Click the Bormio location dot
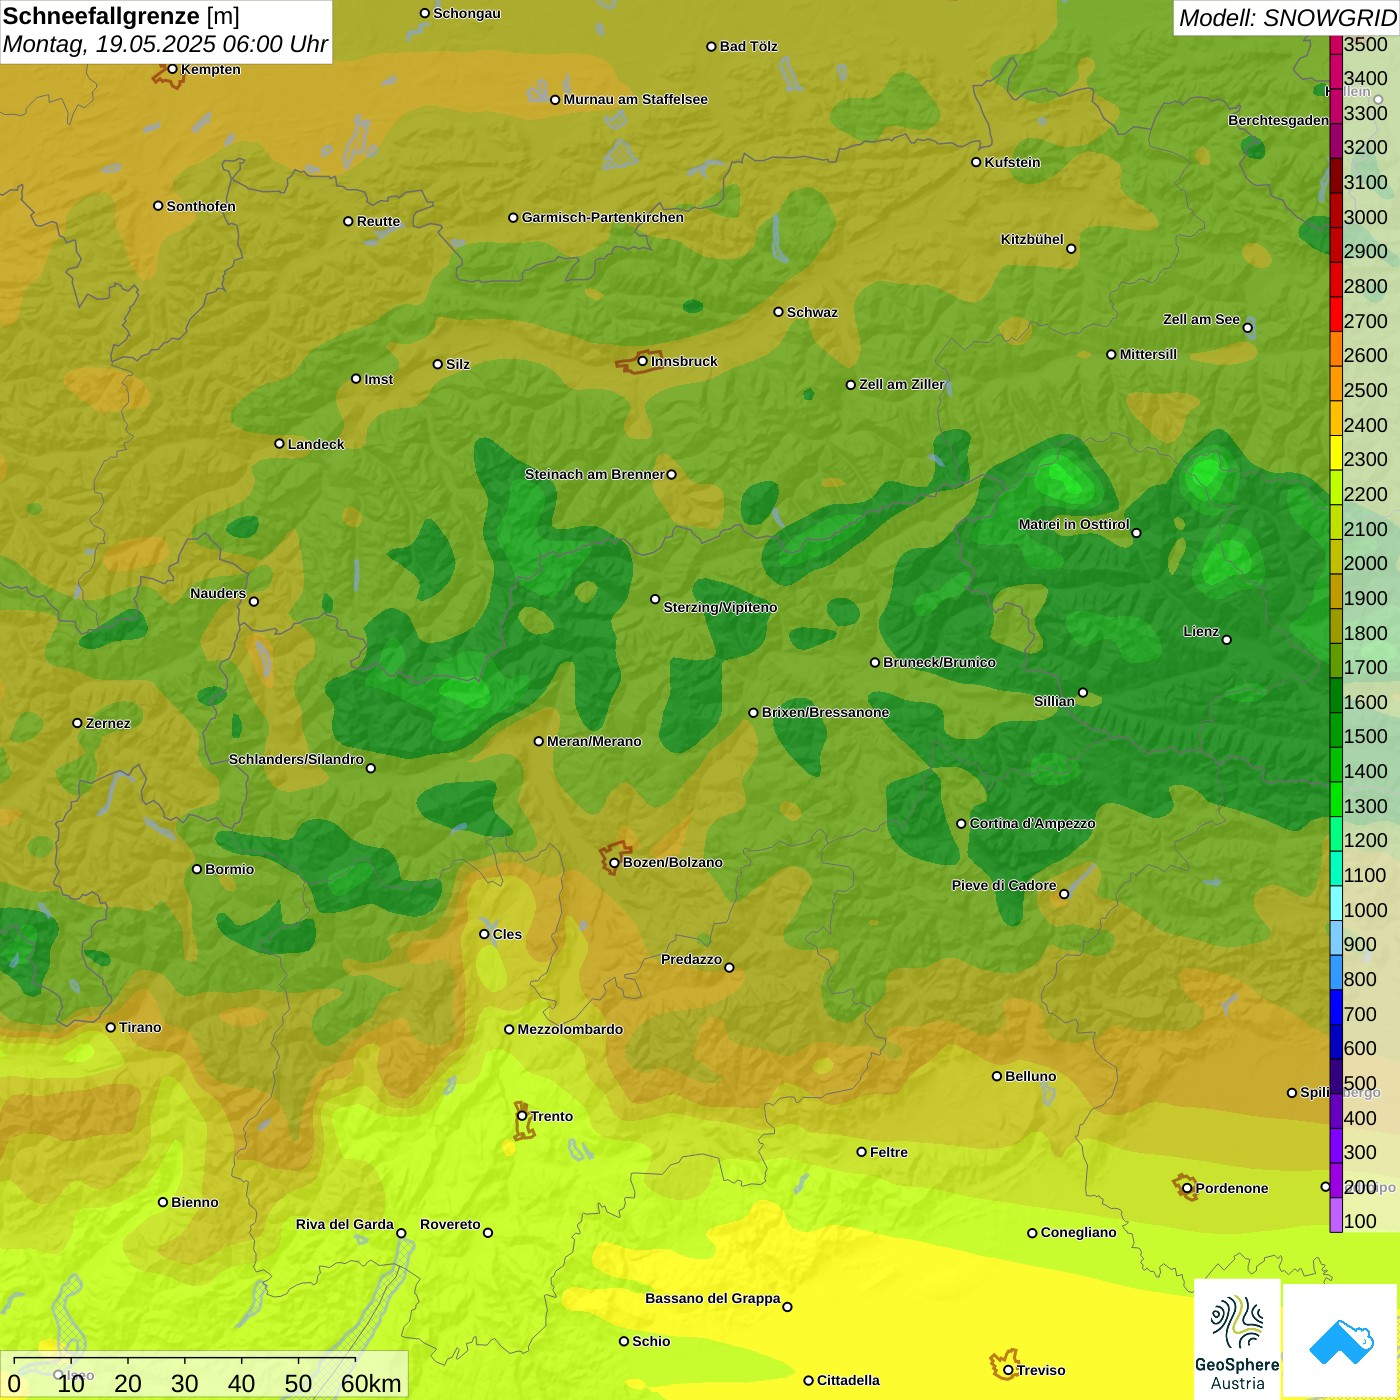Image resolution: width=1400 pixels, height=1400 pixels. 197,869
